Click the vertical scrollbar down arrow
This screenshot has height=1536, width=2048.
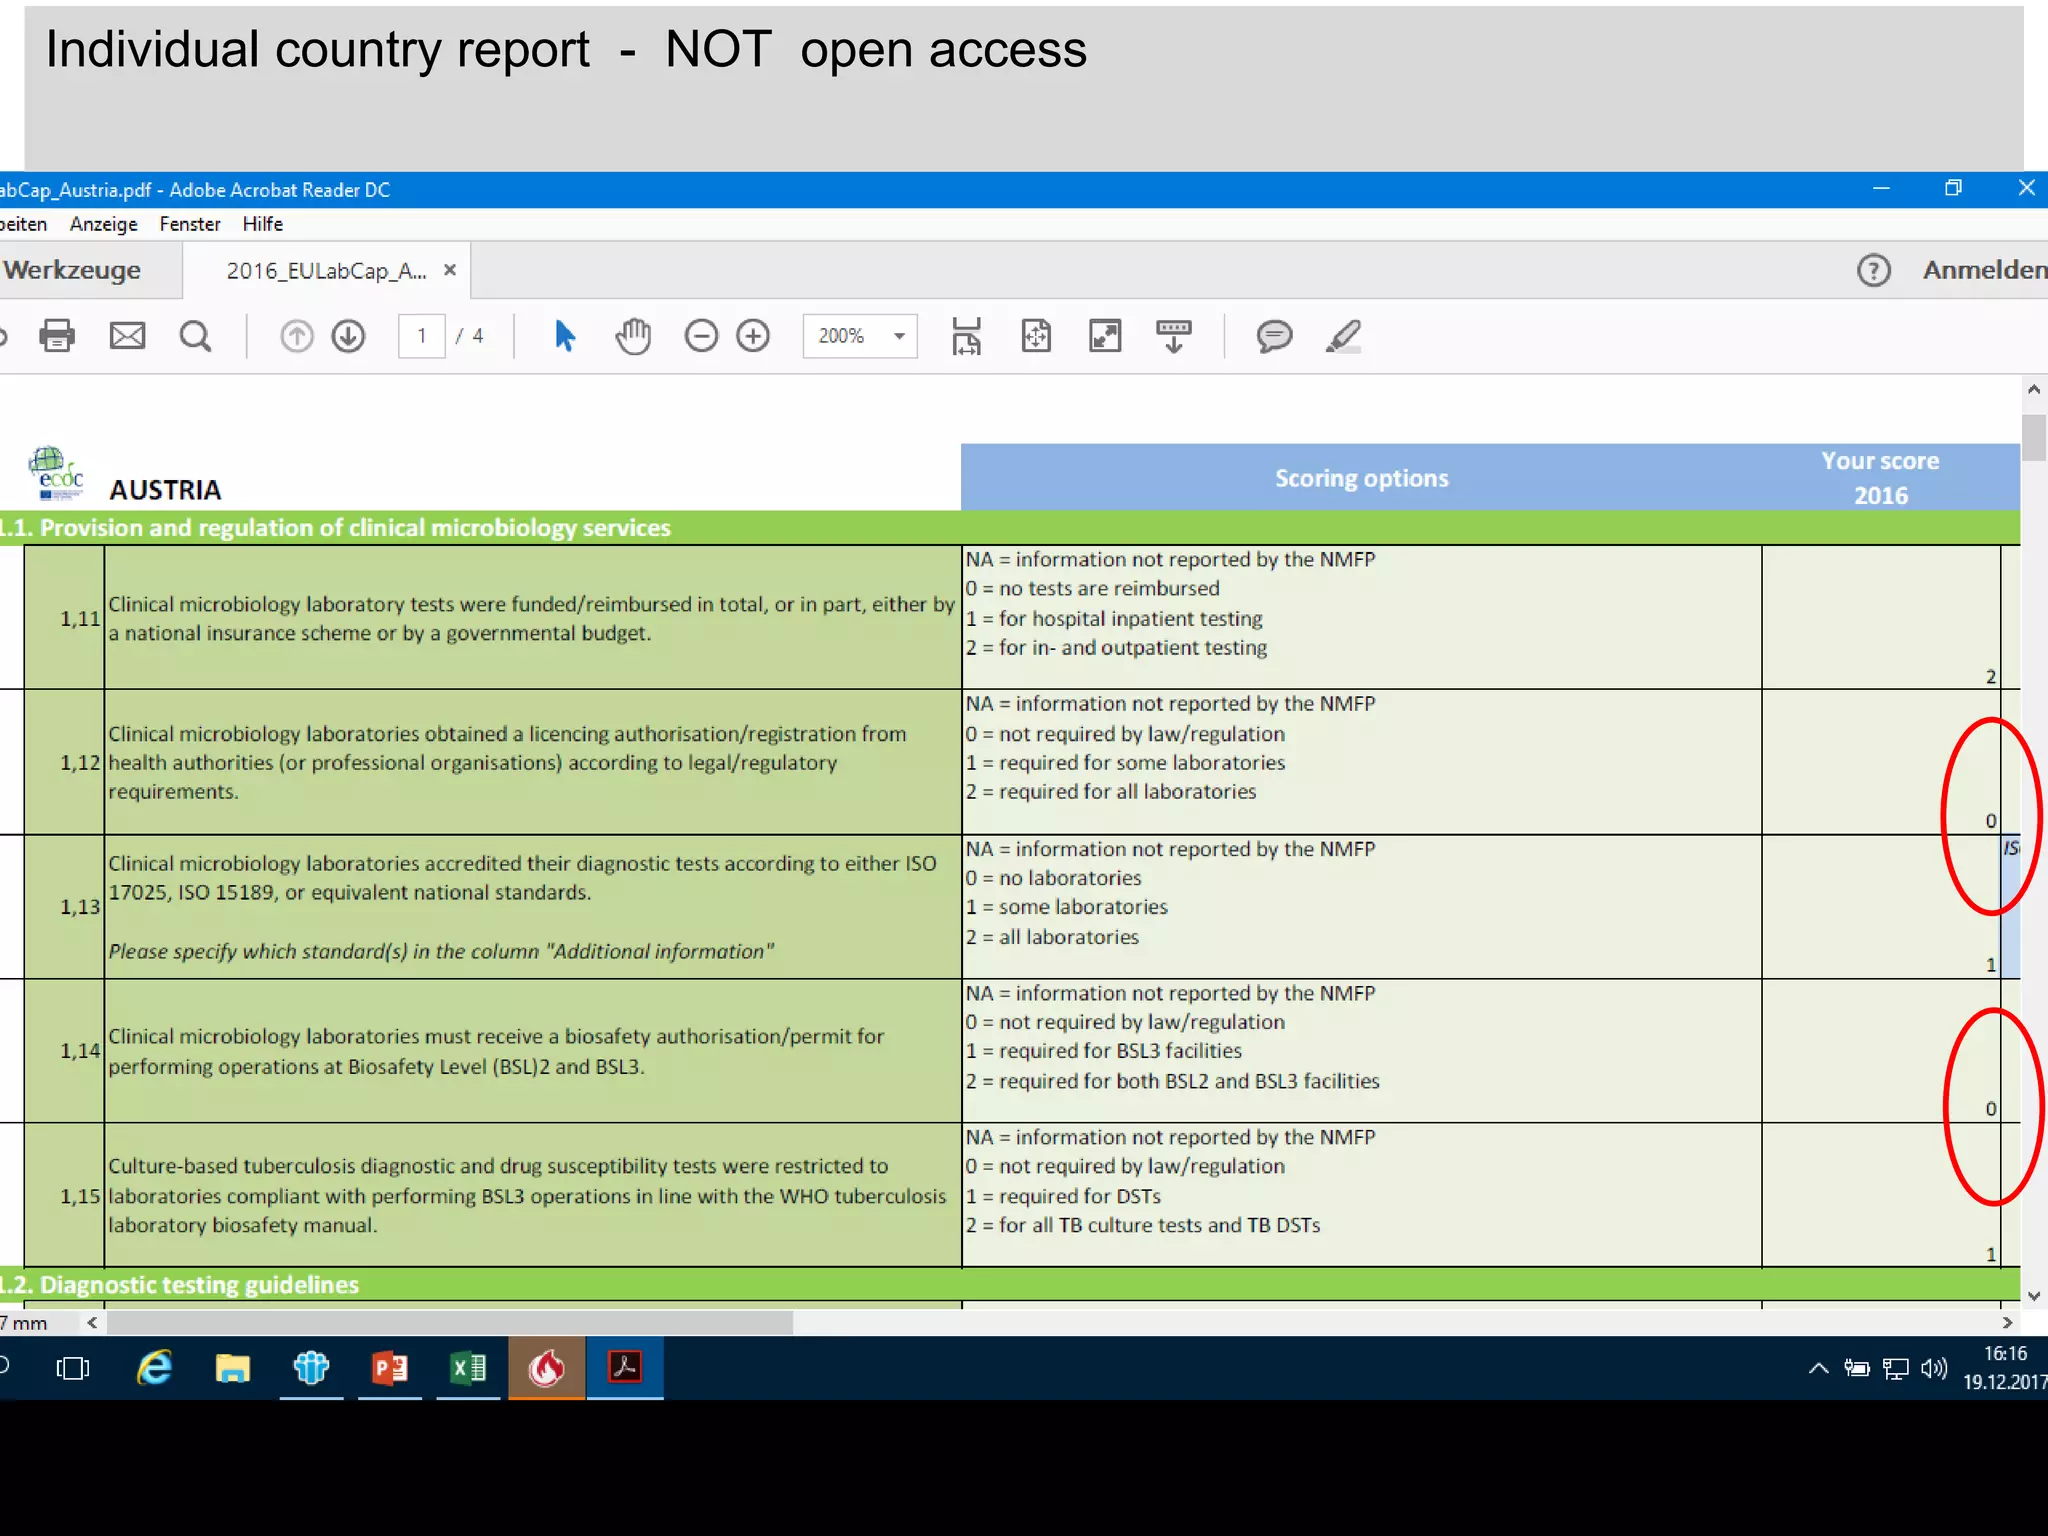click(x=2034, y=1295)
